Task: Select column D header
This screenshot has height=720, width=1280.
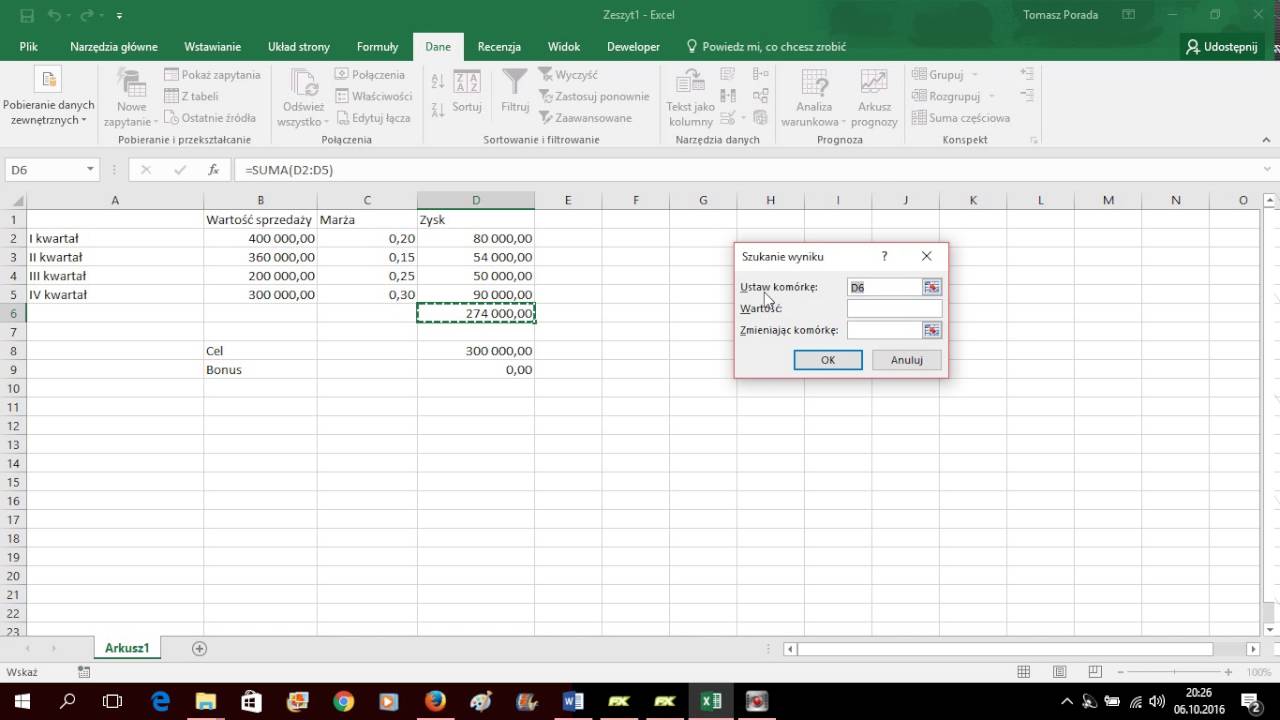Action: point(476,200)
